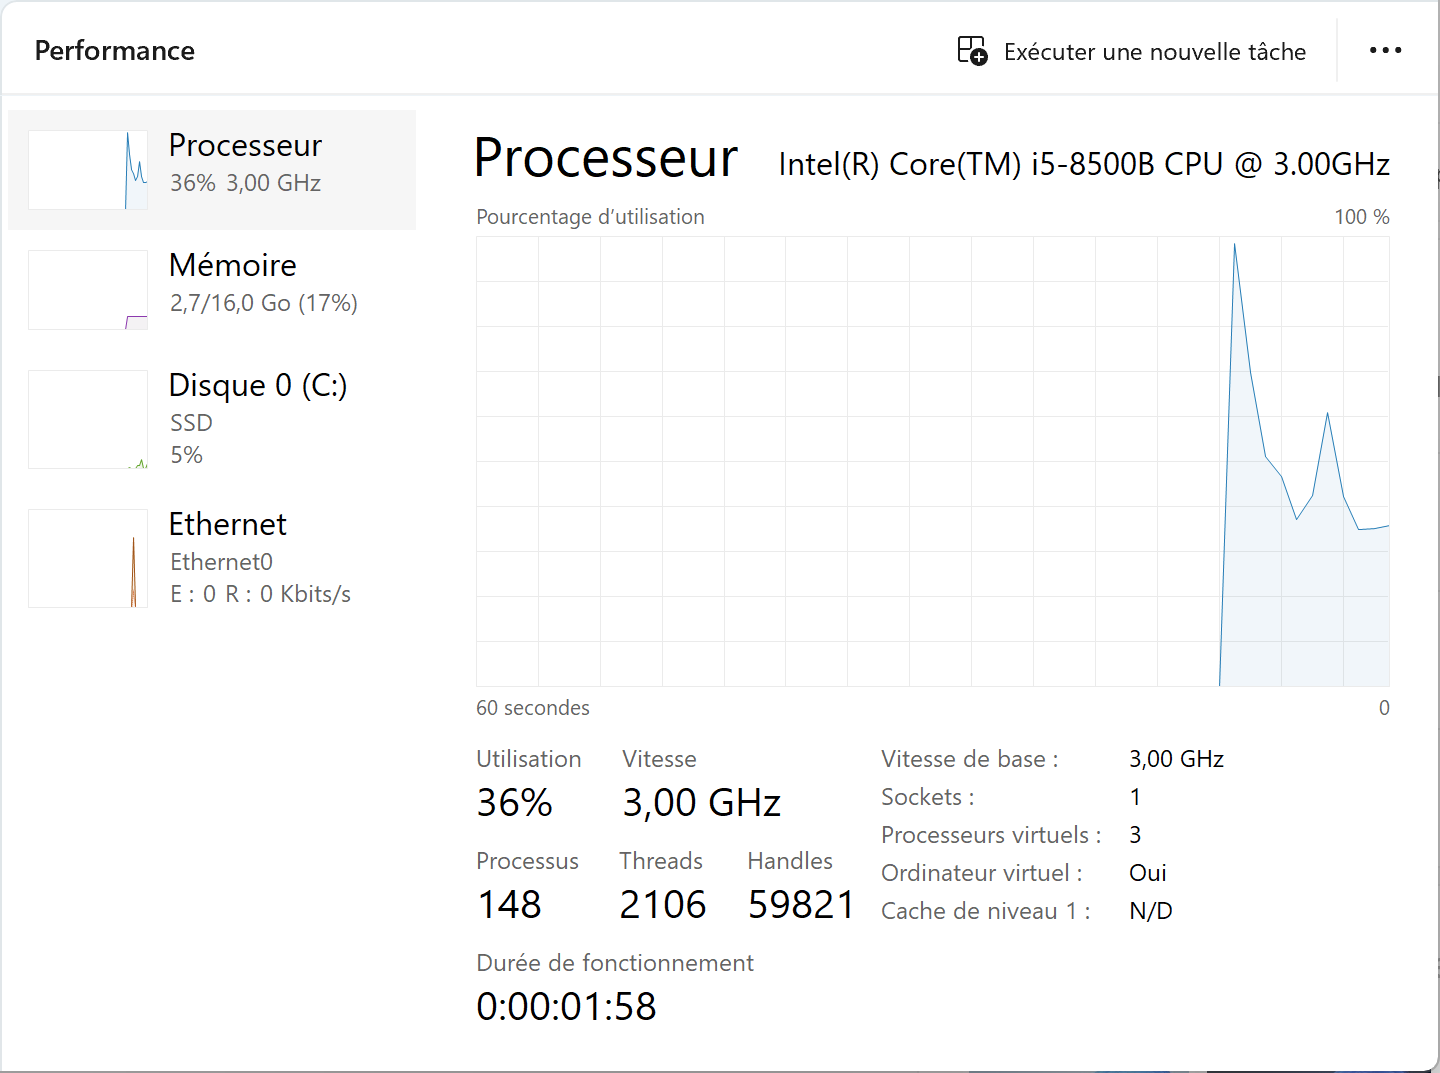Click the Handles count 59821
This screenshot has height=1073, width=1440.
coord(801,905)
